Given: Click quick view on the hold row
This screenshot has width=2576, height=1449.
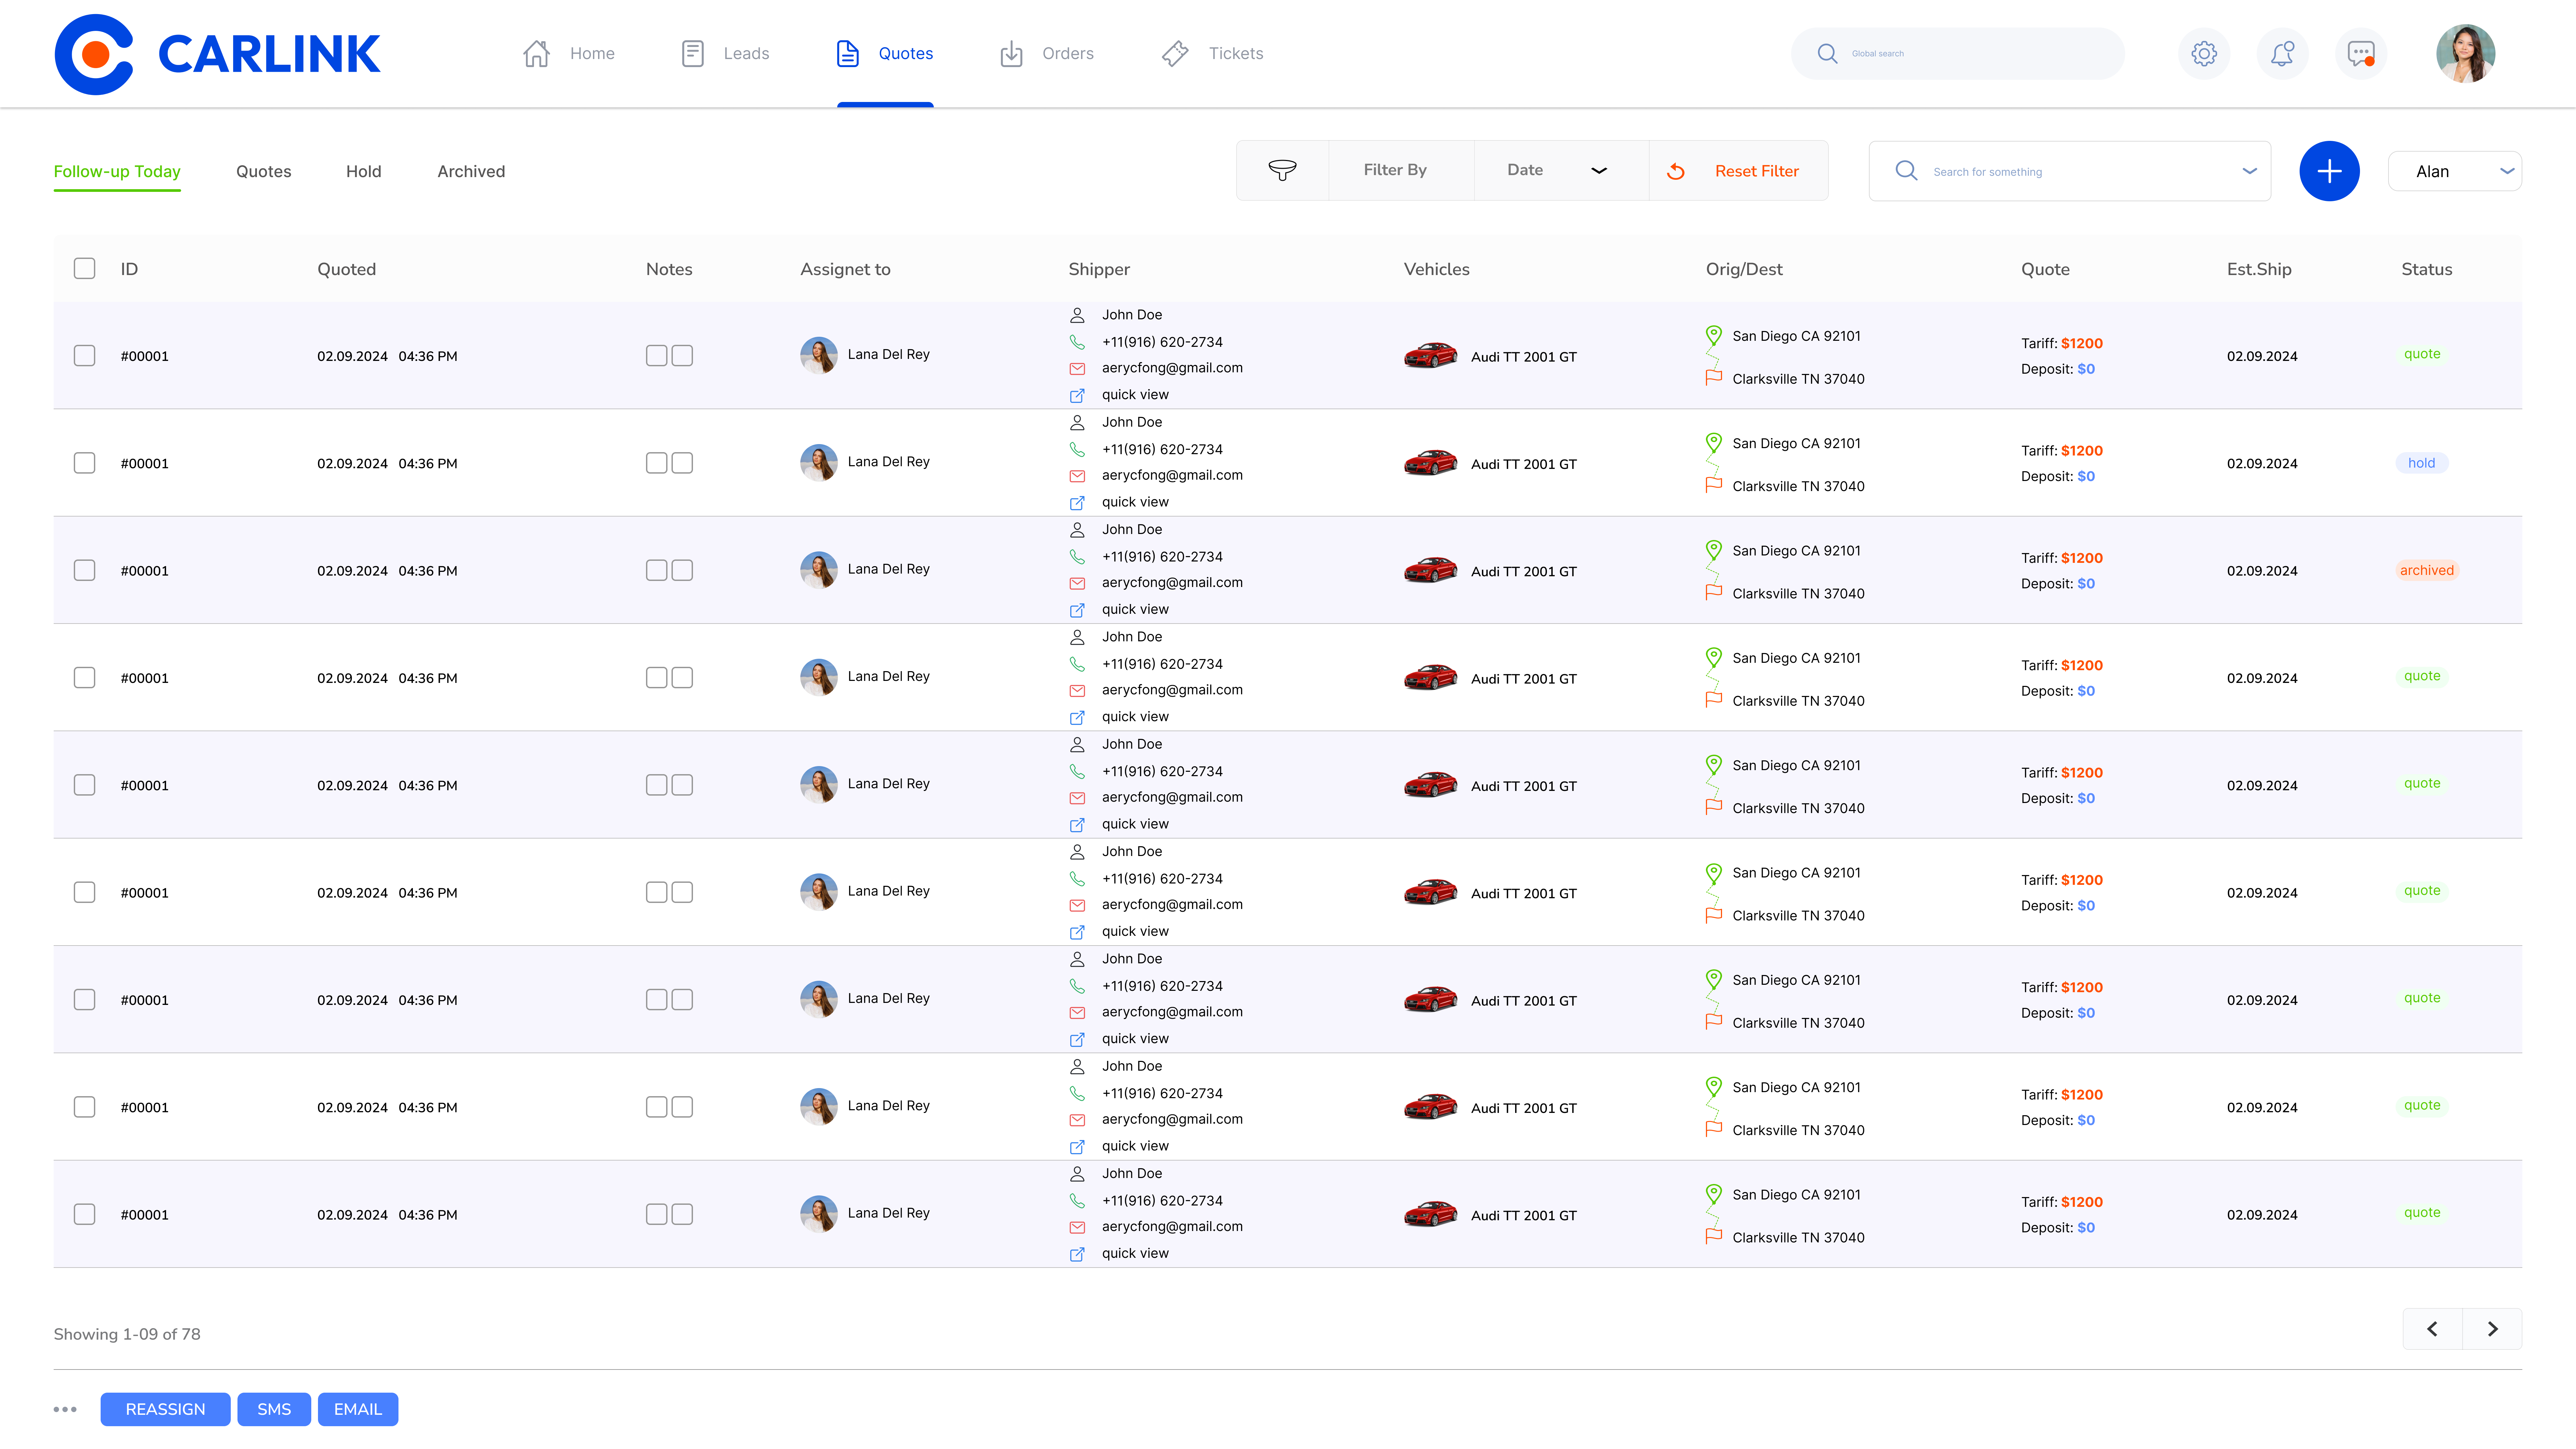Looking at the screenshot, I should [1135, 501].
